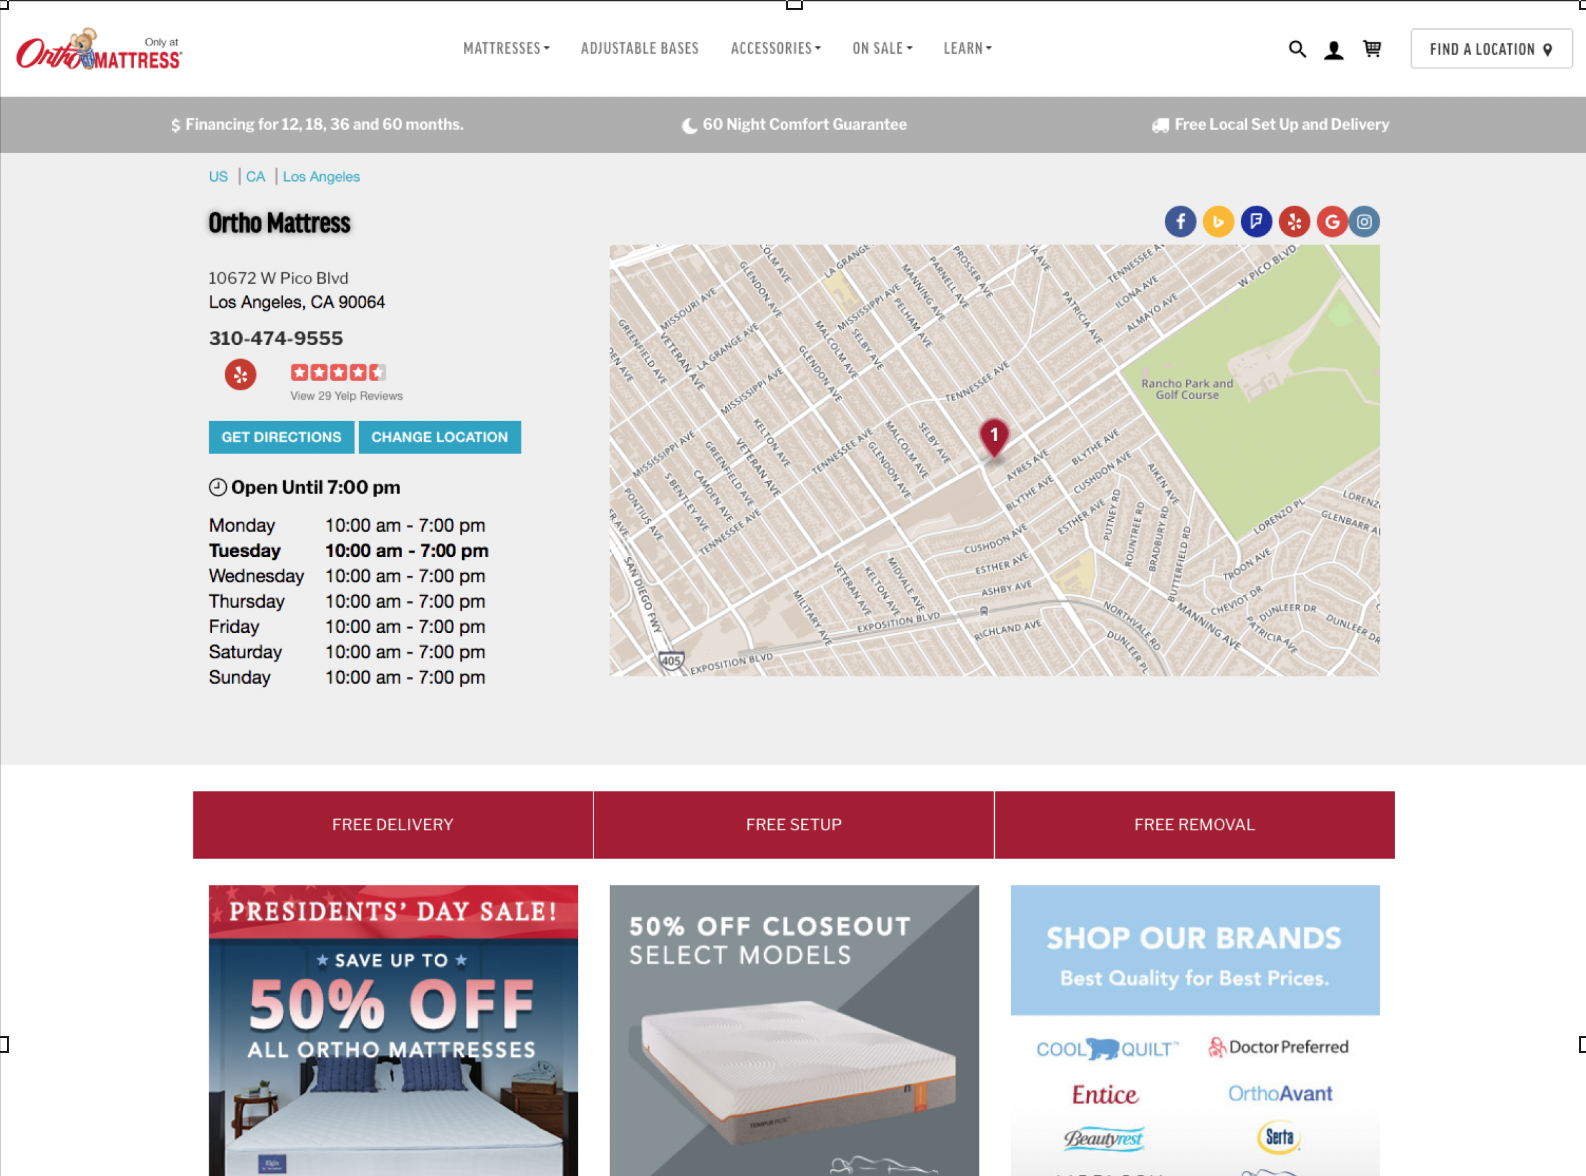Open the user account icon
Image resolution: width=1586 pixels, height=1176 pixels.
[1334, 50]
